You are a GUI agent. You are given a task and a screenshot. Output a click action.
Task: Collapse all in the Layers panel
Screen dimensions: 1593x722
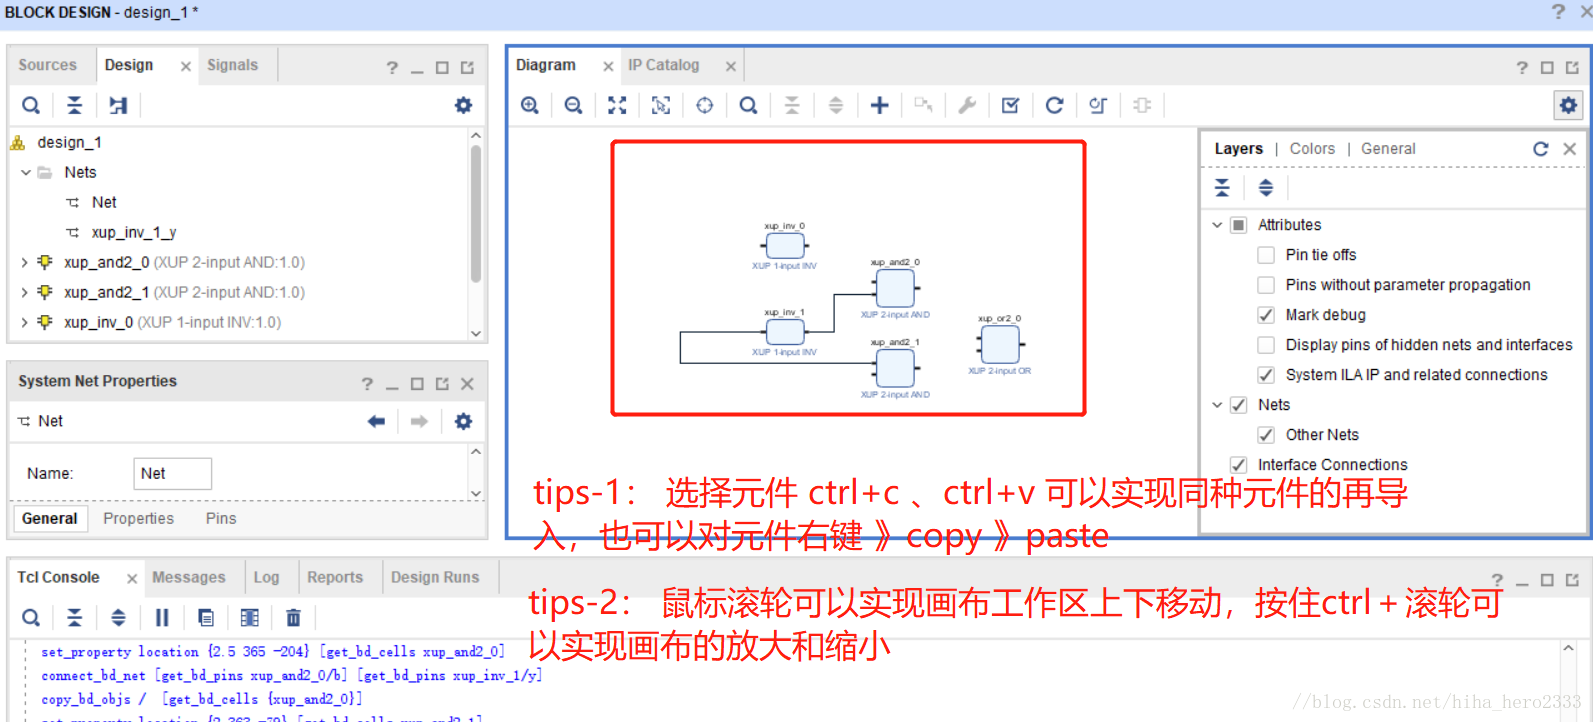(x=1222, y=188)
